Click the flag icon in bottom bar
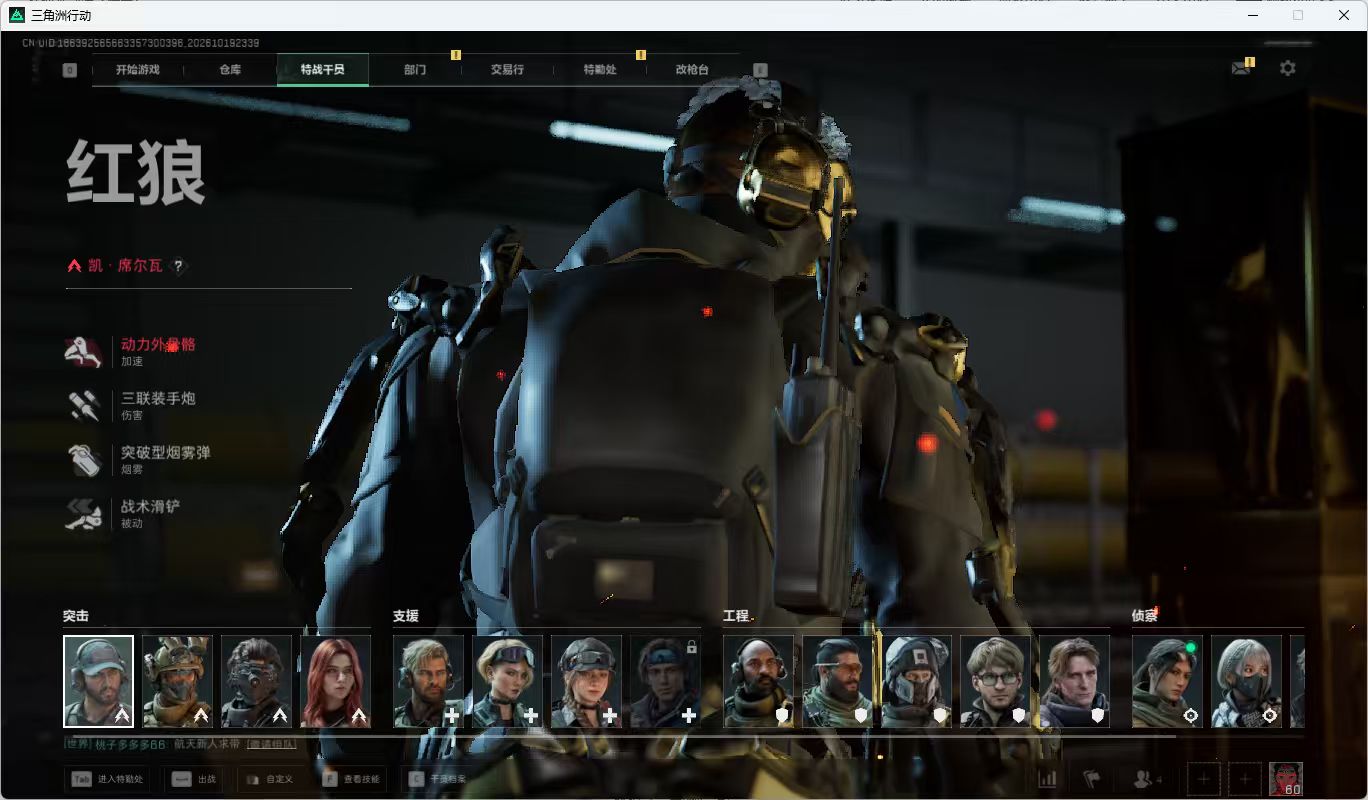1368x800 pixels. click(x=1091, y=779)
